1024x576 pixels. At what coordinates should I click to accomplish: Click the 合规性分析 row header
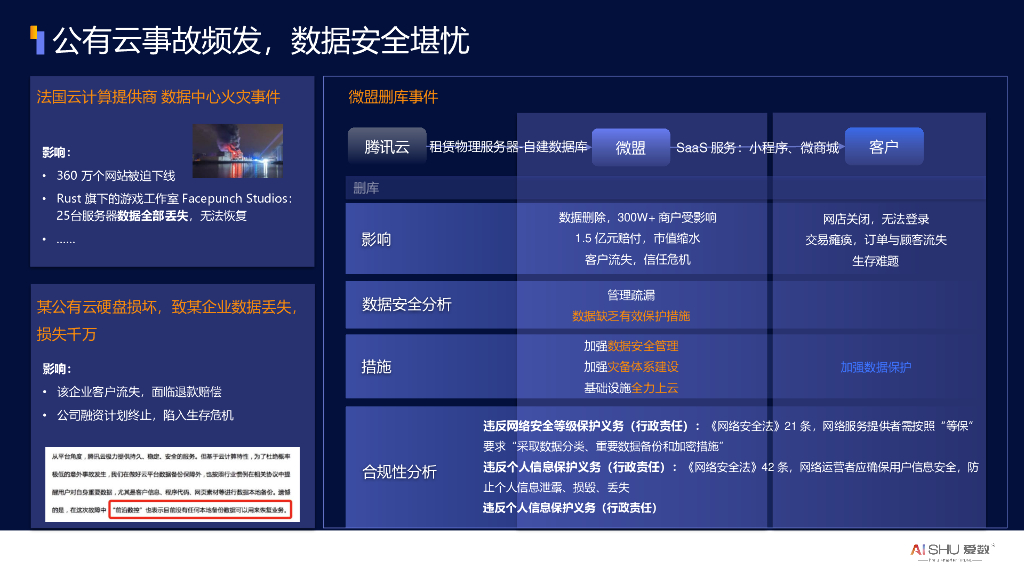tap(400, 472)
